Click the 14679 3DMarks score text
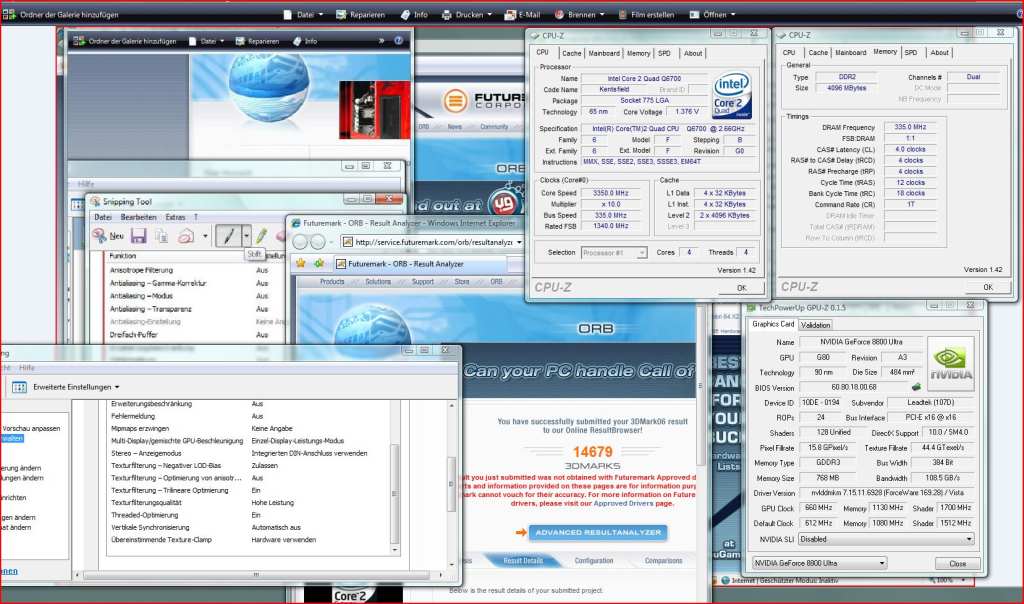 point(592,452)
